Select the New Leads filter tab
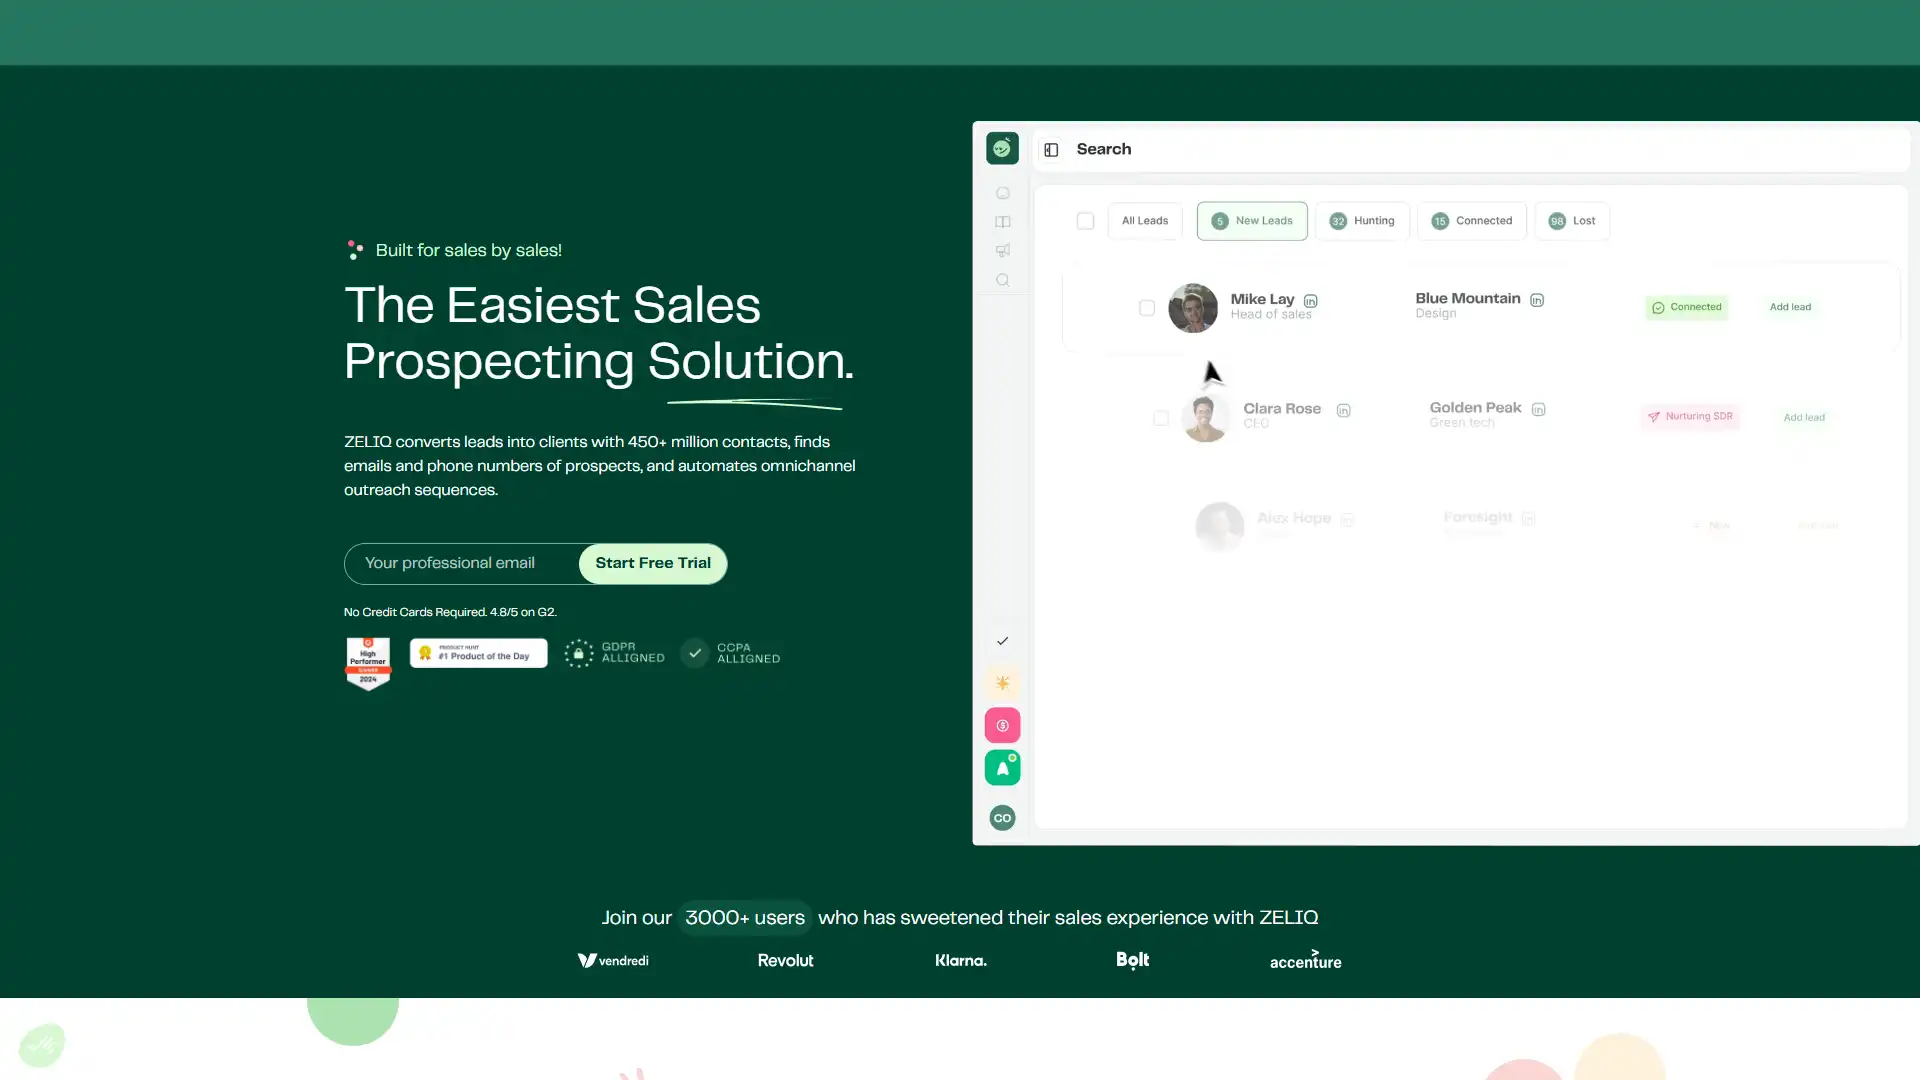 pyautogui.click(x=1250, y=220)
